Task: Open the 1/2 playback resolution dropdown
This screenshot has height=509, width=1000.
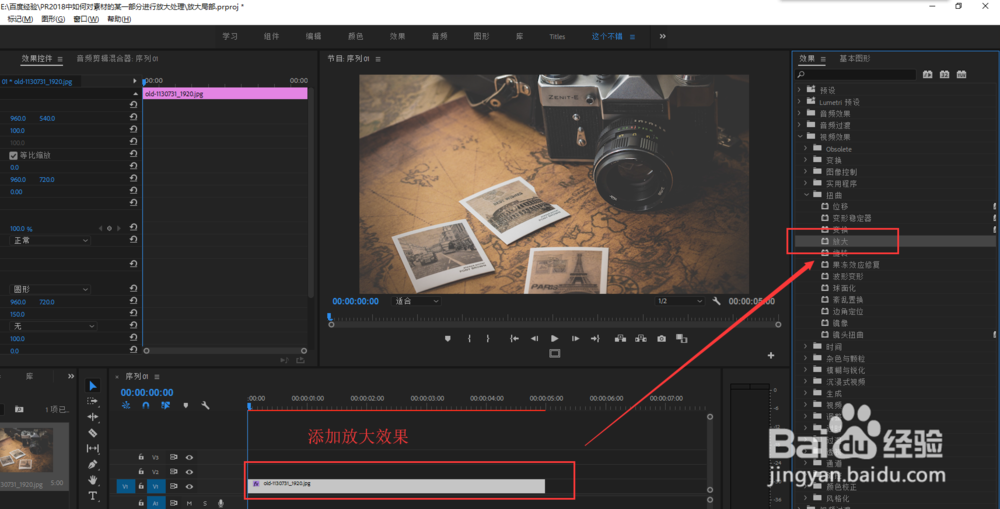Action: tap(679, 301)
